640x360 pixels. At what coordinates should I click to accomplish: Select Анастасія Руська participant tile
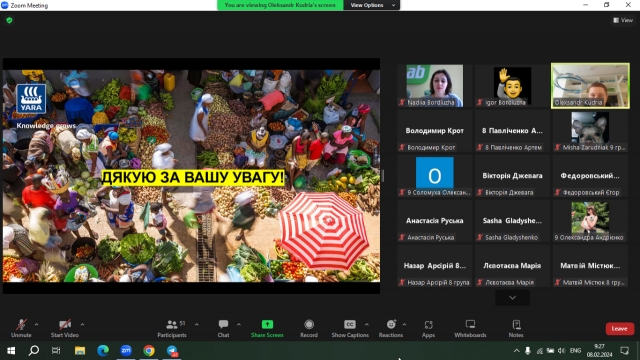pyautogui.click(x=434, y=221)
